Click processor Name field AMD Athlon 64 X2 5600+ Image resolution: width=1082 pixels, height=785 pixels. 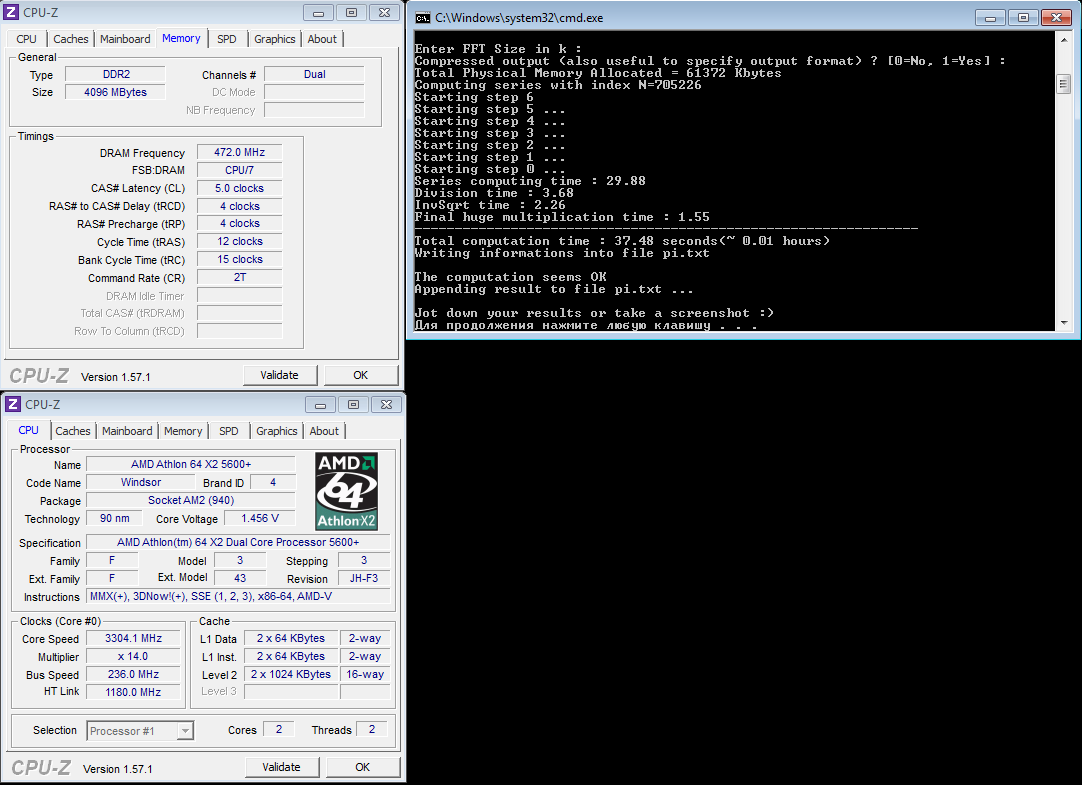coord(191,464)
